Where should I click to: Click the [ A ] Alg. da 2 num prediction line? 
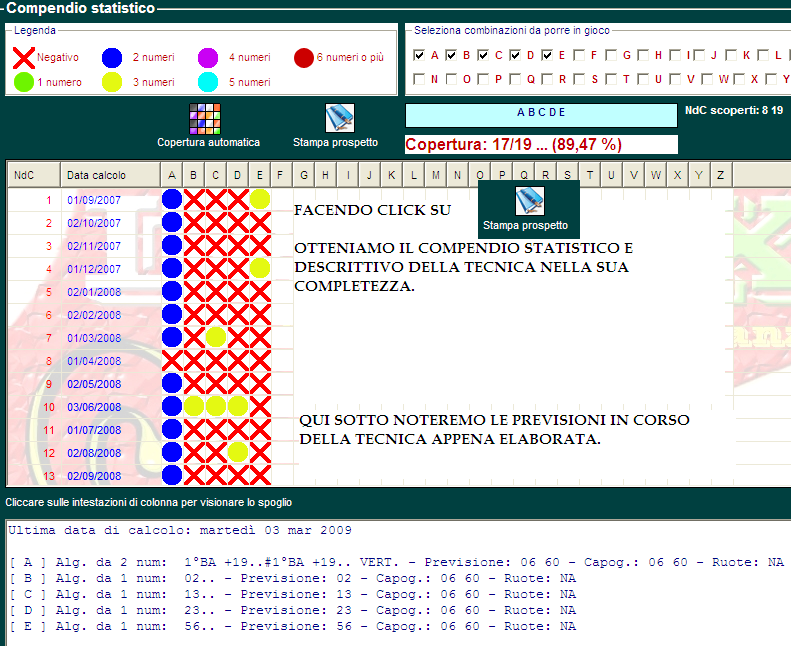click(x=396, y=562)
